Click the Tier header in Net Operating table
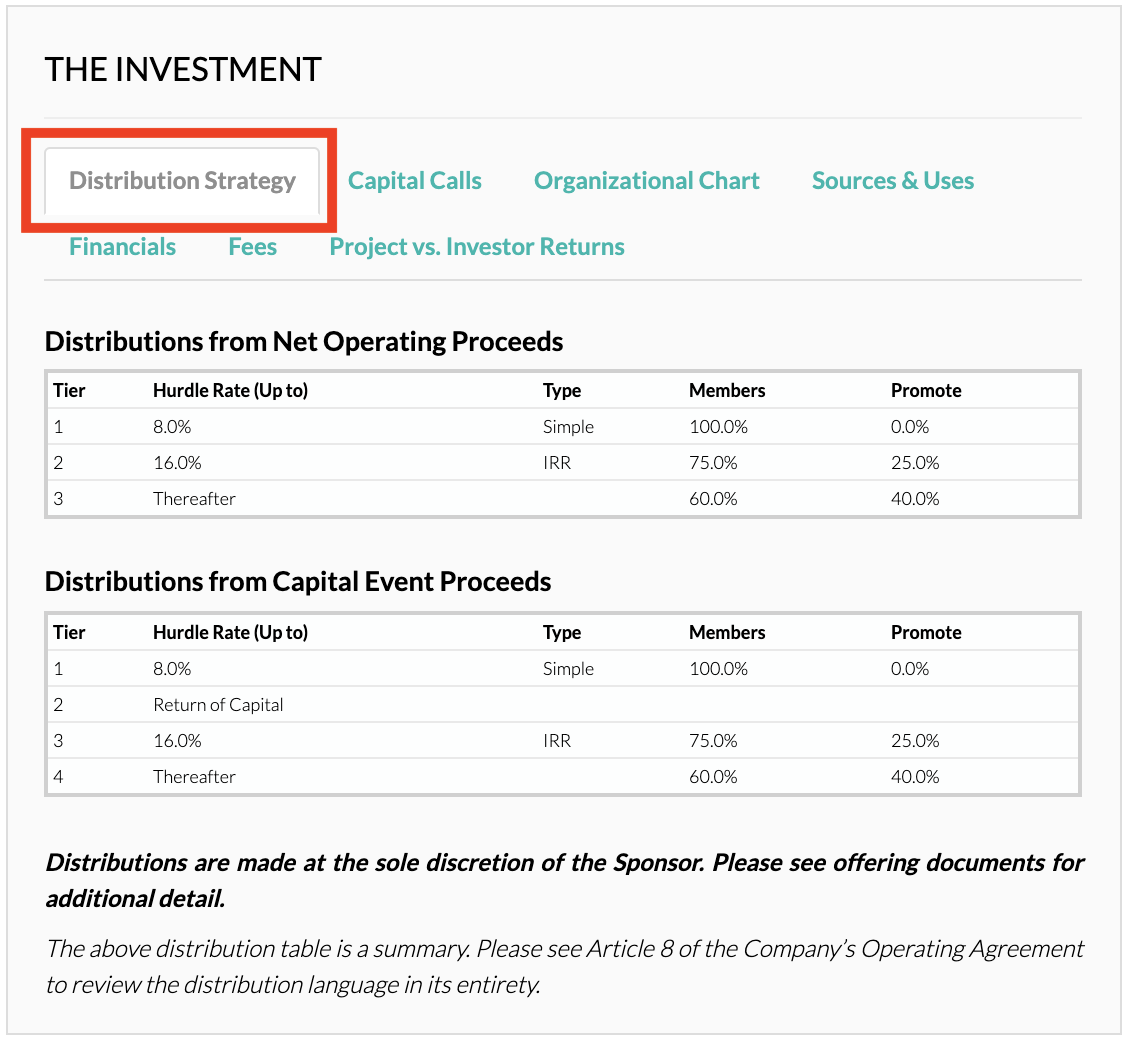The image size is (1126, 1039). 69,391
